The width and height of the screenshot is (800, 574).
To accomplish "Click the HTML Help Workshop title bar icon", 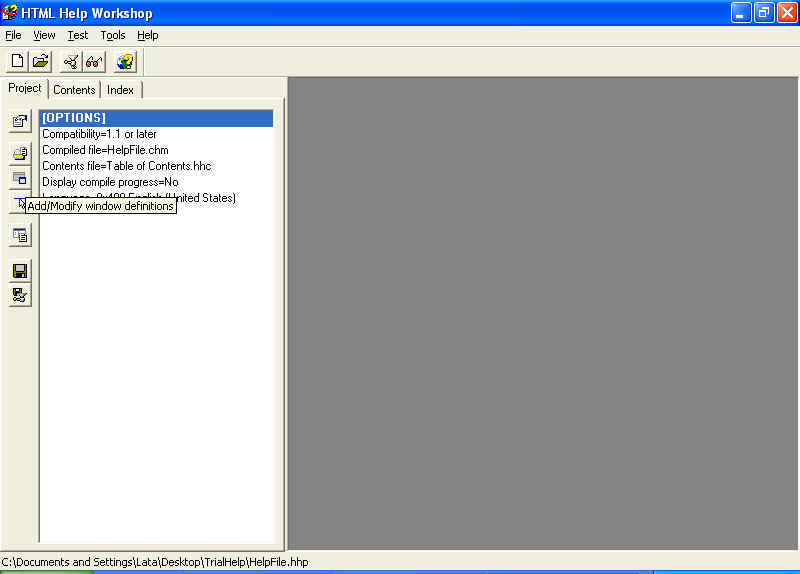I will [10, 12].
